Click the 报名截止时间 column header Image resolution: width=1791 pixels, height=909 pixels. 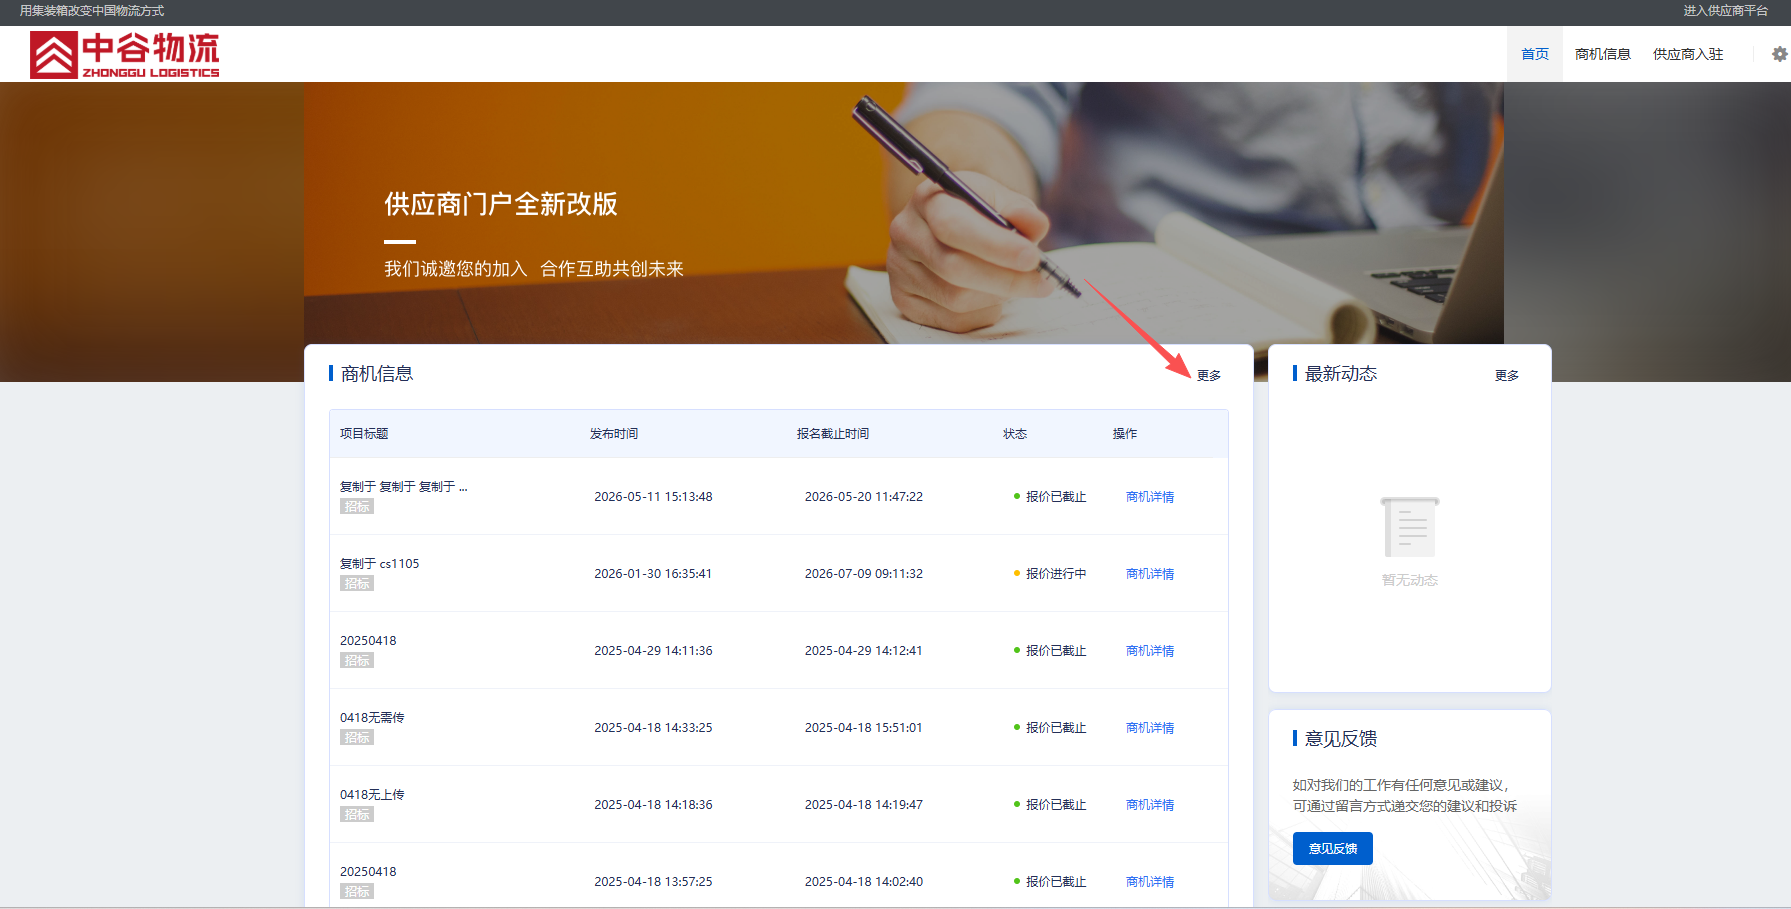pos(833,434)
